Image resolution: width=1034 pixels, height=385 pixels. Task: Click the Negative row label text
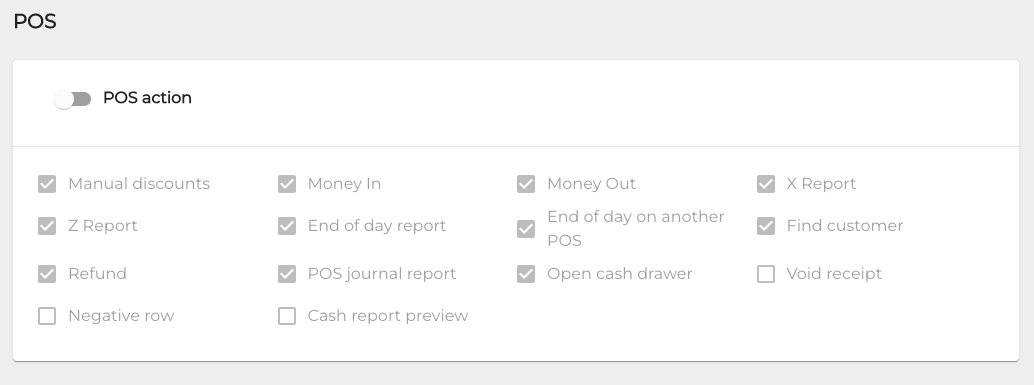click(121, 316)
